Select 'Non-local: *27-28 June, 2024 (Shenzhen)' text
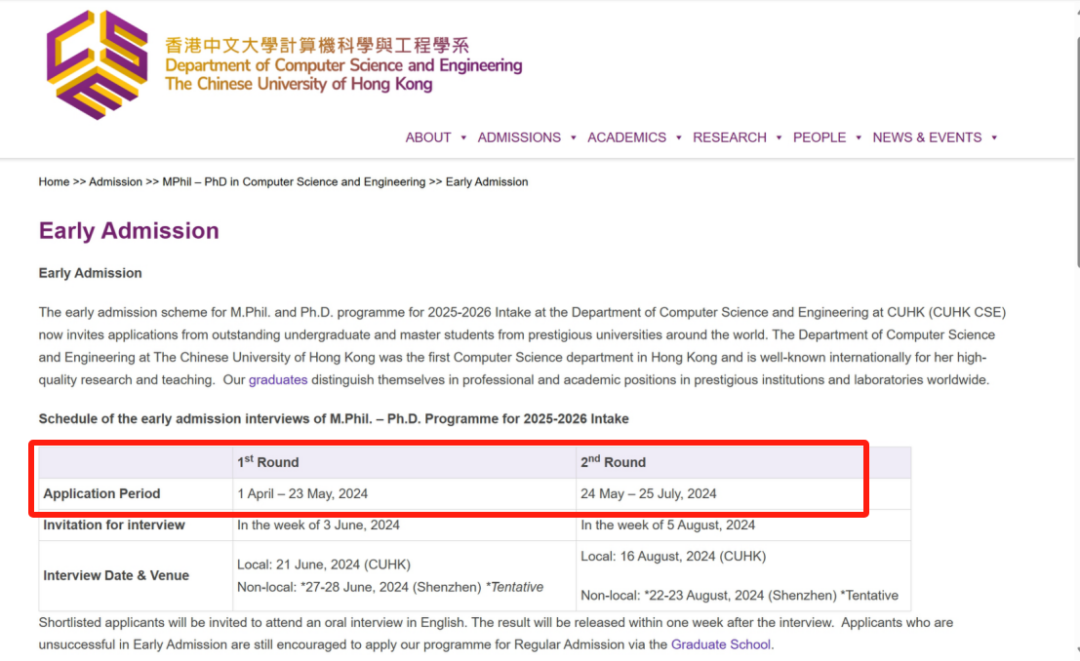This screenshot has width=1080, height=661. pos(359,587)
